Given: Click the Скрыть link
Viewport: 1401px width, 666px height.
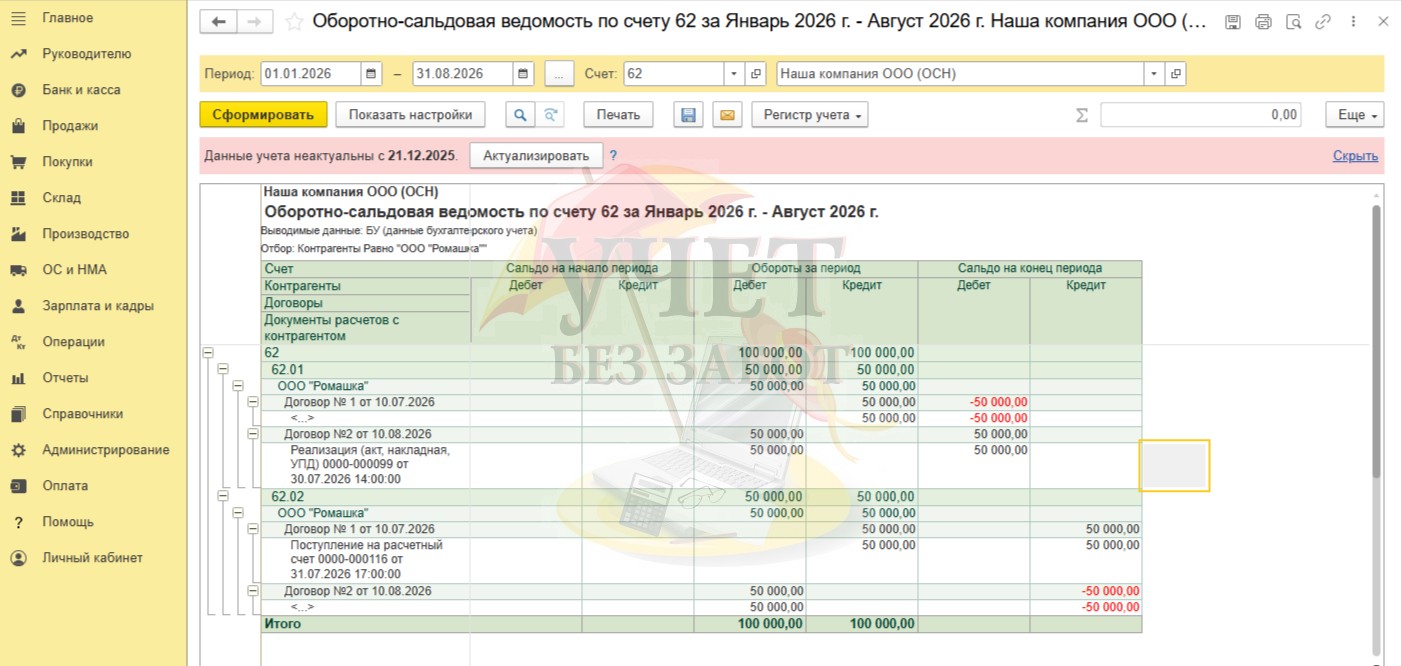Looking at the screenshot, I should (1355, 156).
